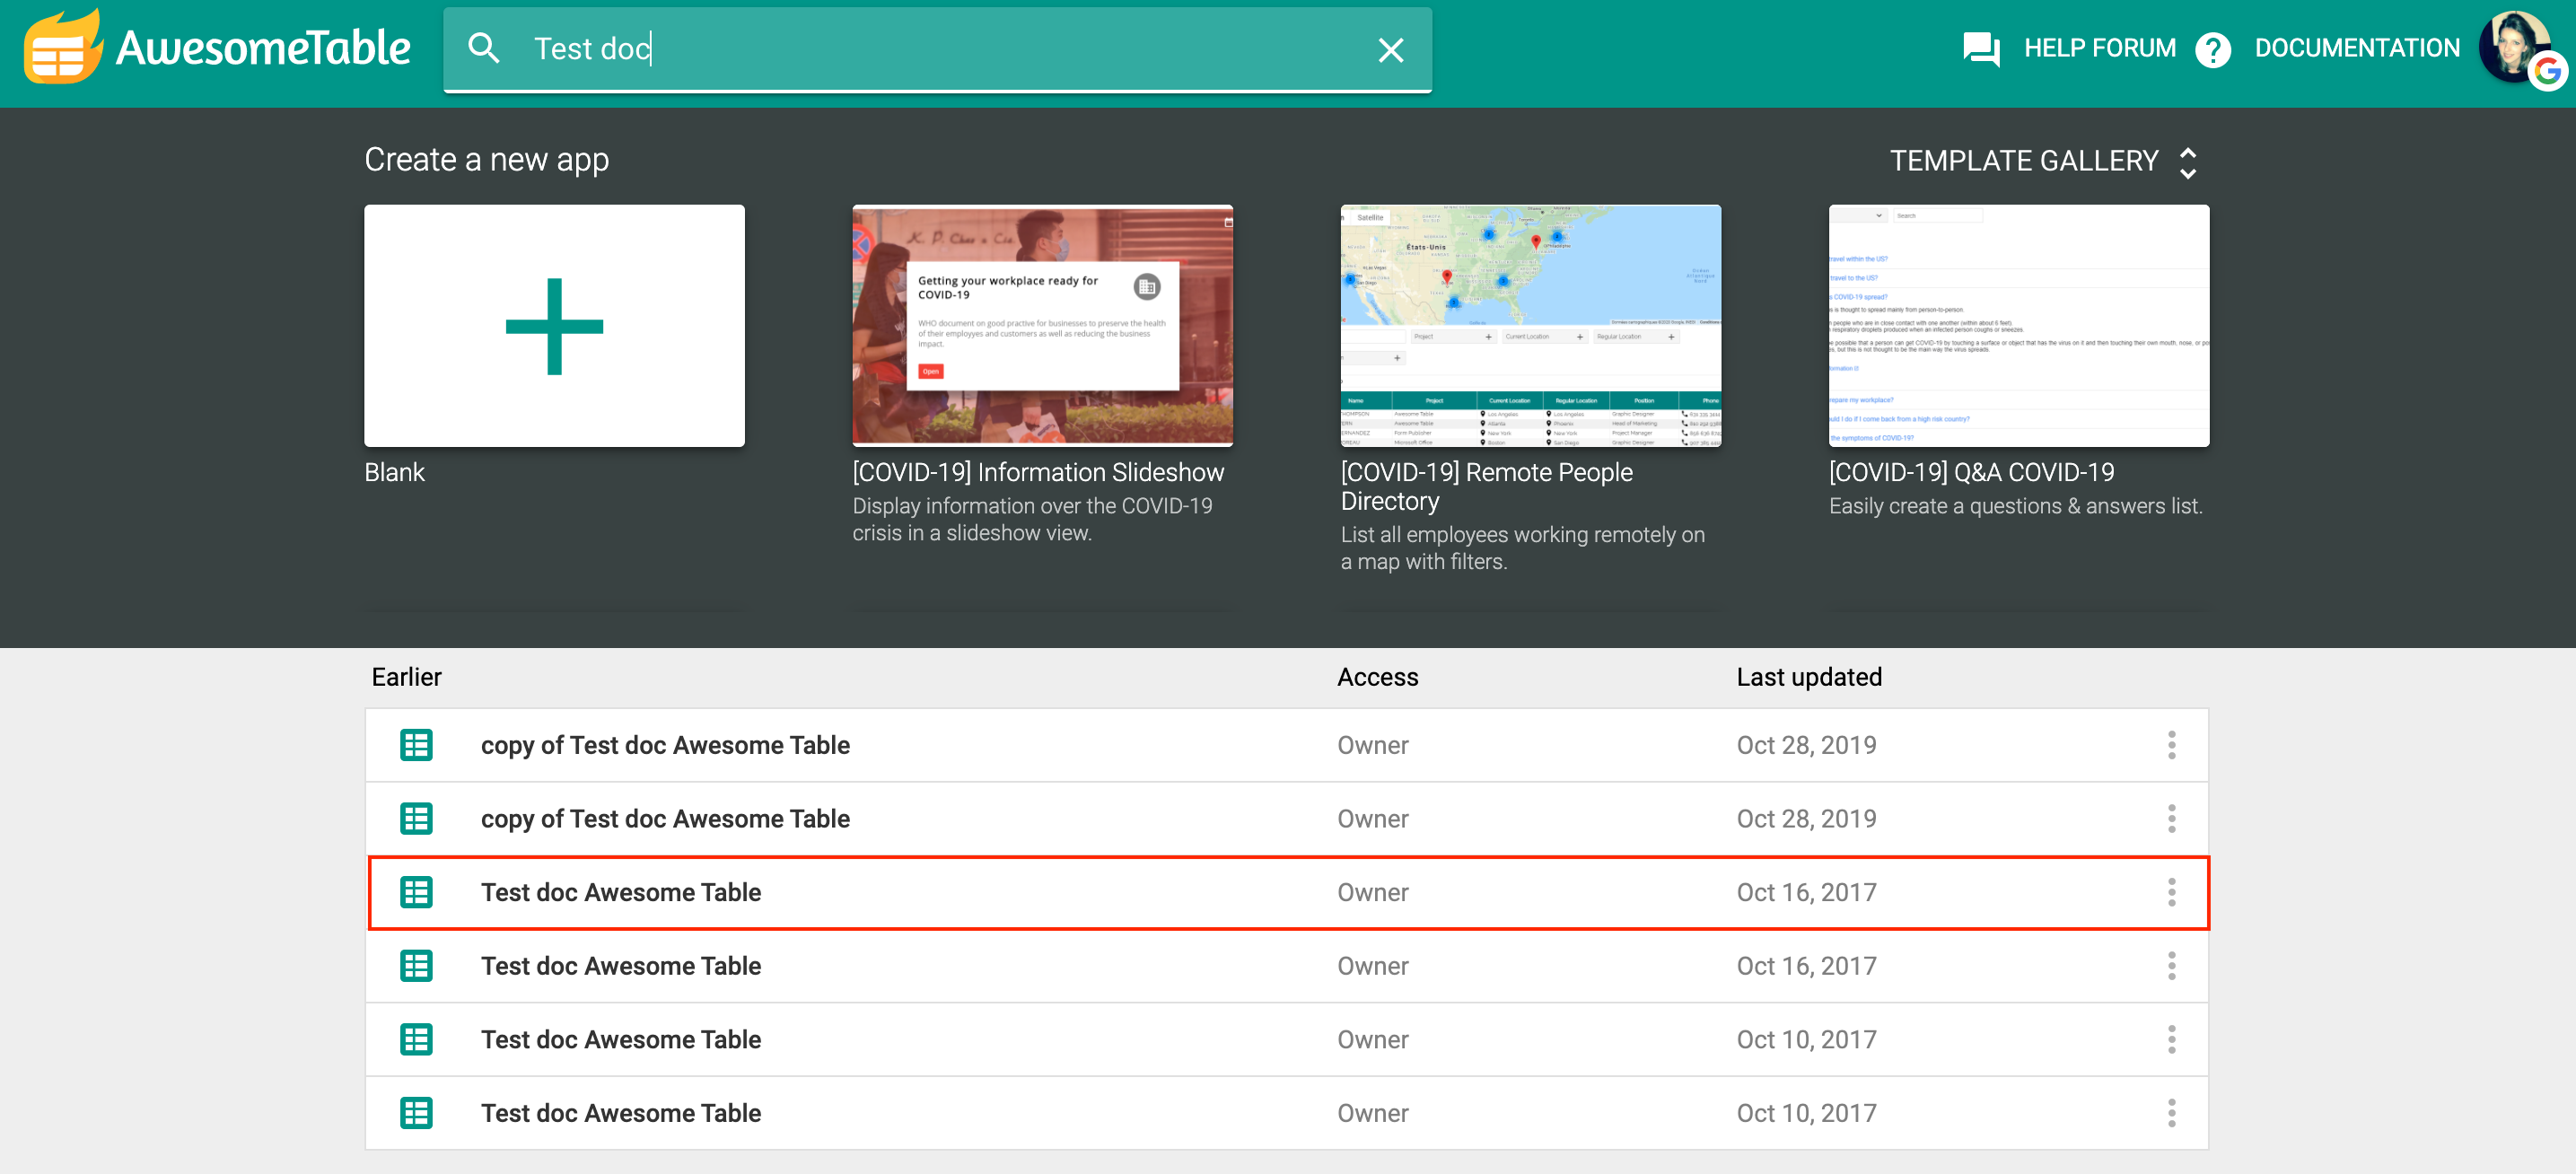
Task: Open second 'copy of Test doc Awesome Table' row
Action: point(1286,819)
